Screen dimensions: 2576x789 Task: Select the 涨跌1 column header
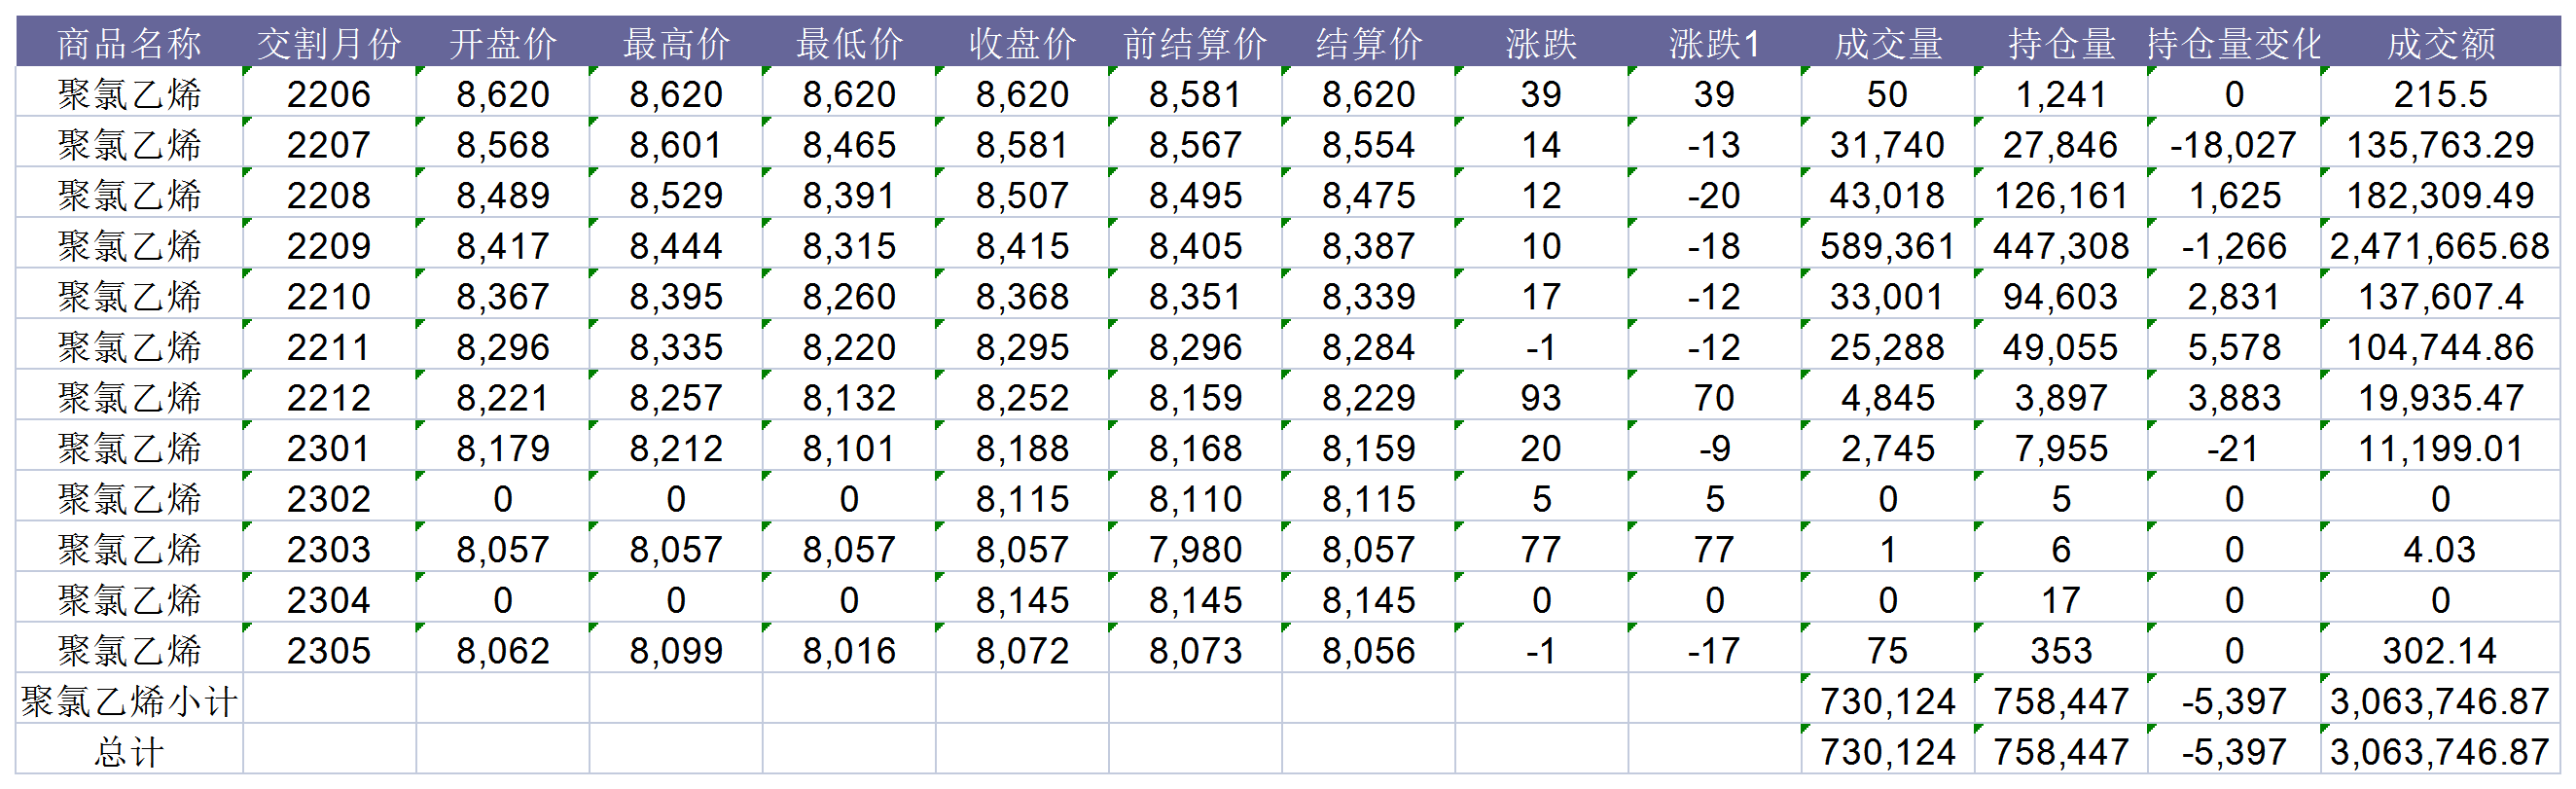pos(1714,43)
